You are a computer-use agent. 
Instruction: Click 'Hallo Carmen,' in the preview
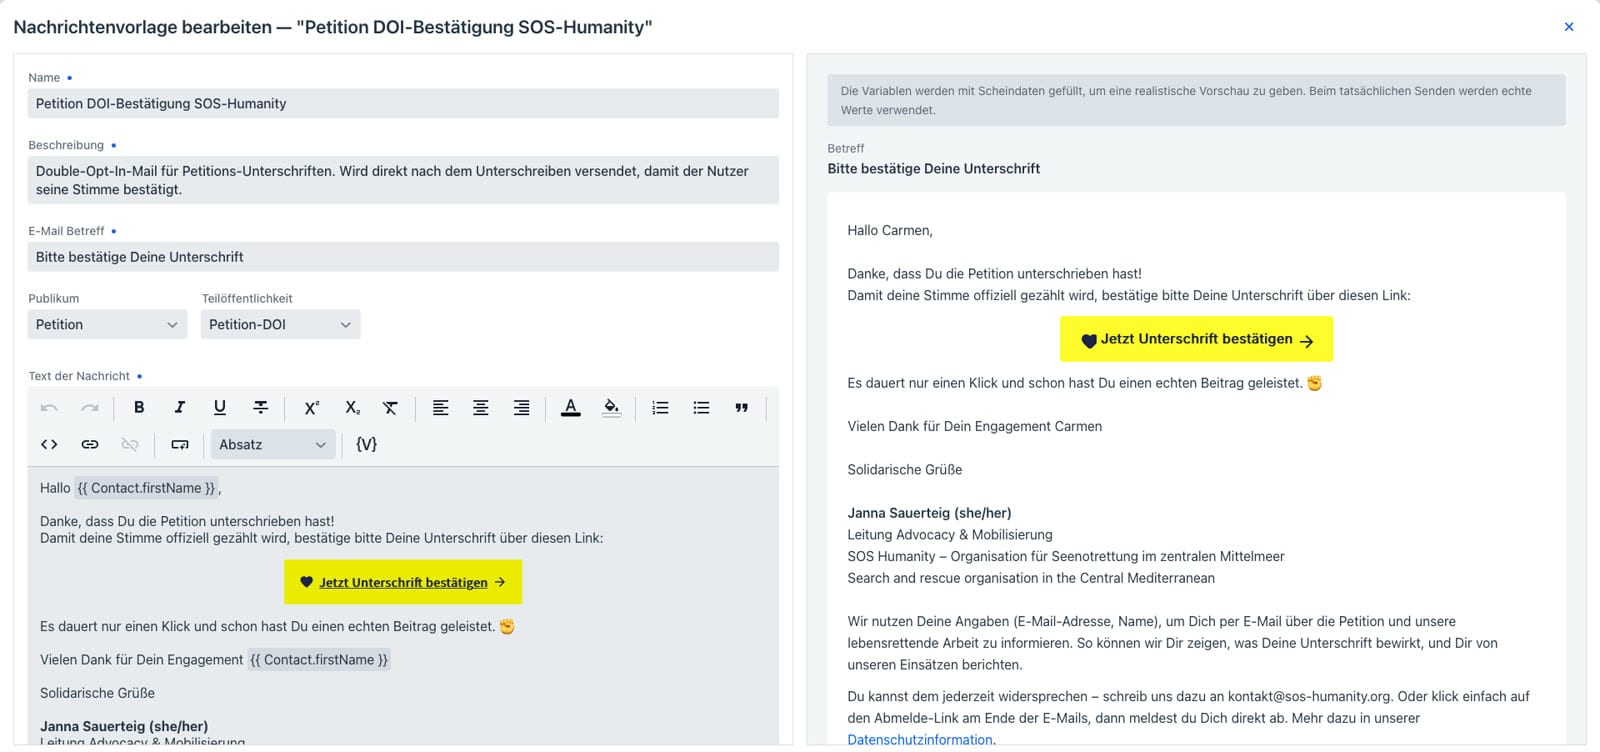click(890, 231)
